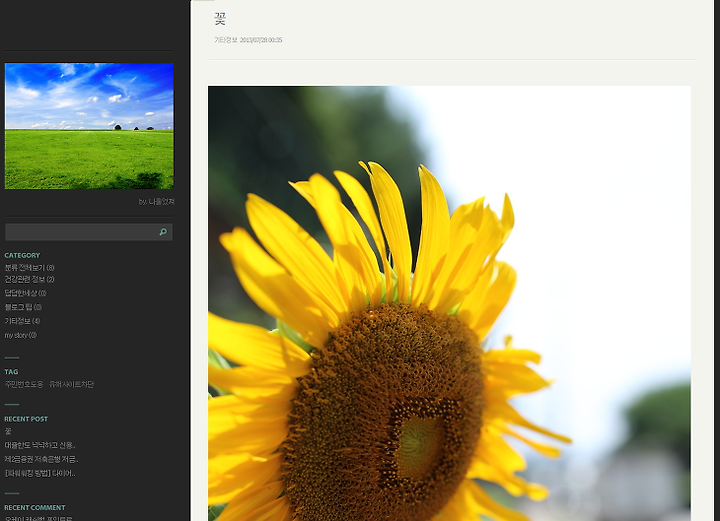Open the '분류 전체보기' category link
Image resolution: width=720 pixels, height=521 pixels.
click(29, 268)
